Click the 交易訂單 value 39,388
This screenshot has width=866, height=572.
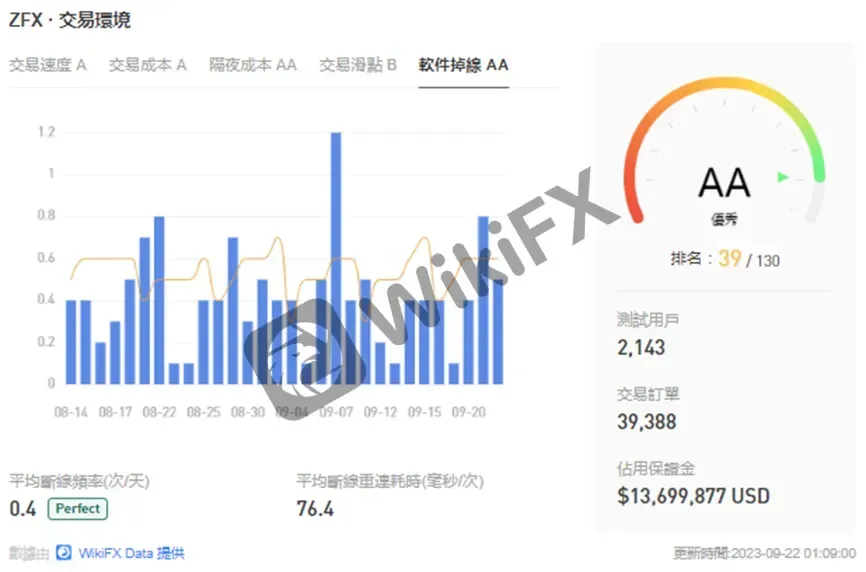click(x=647, y=422)
